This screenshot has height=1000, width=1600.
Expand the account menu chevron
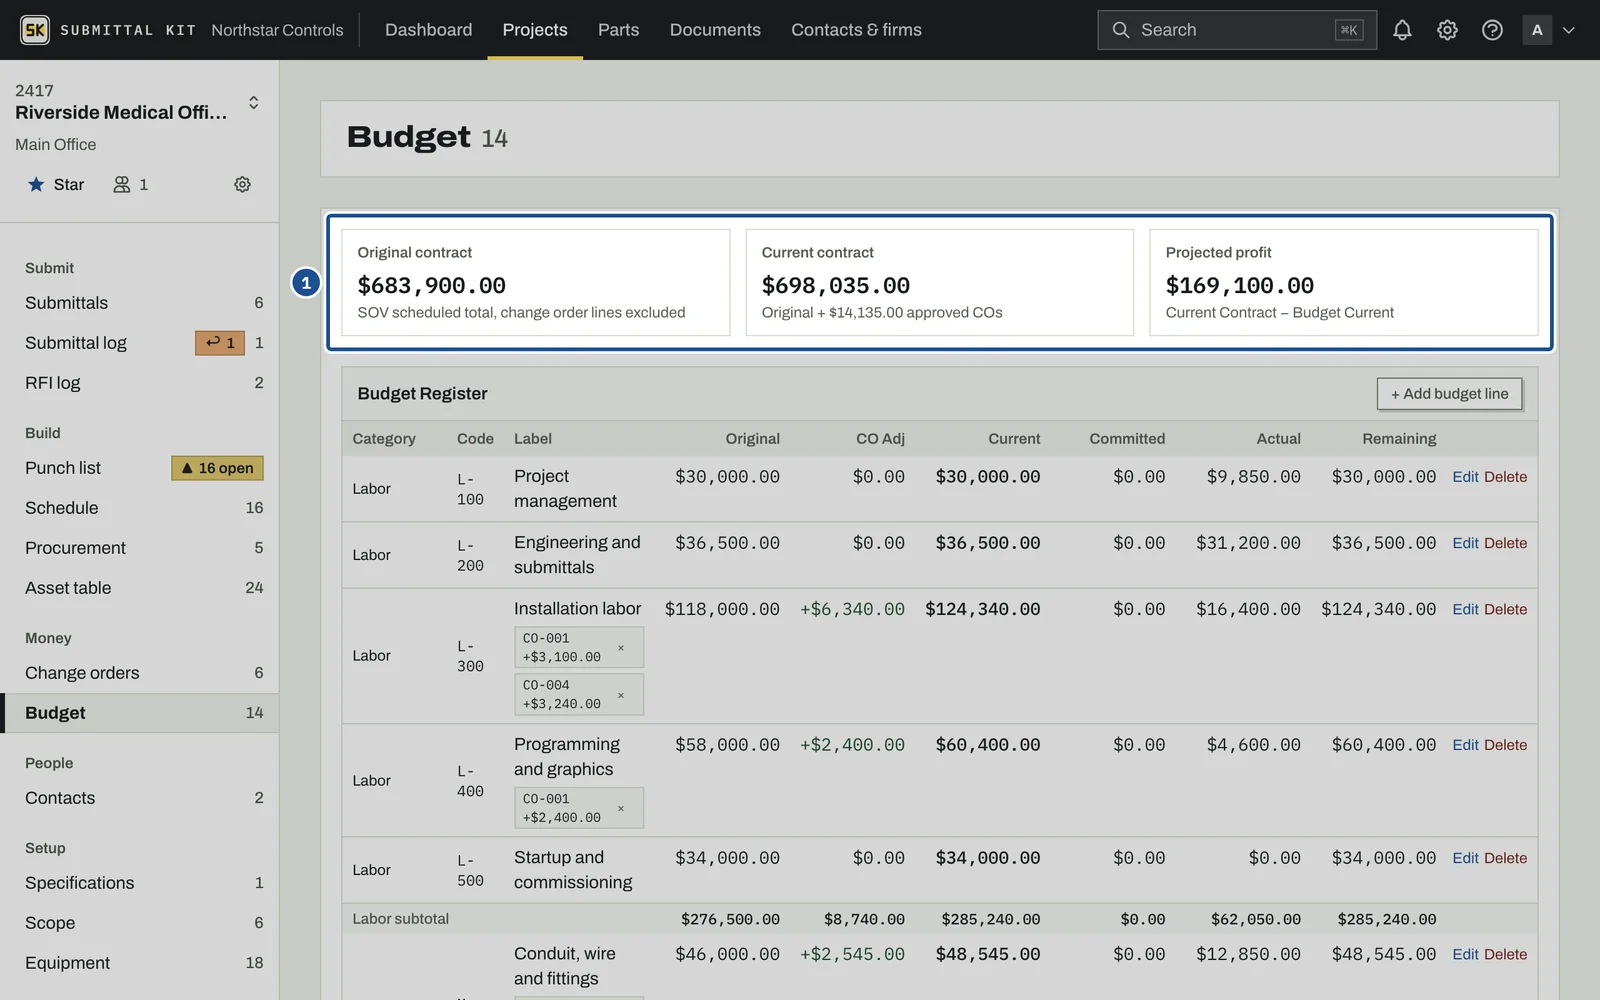1569,30
